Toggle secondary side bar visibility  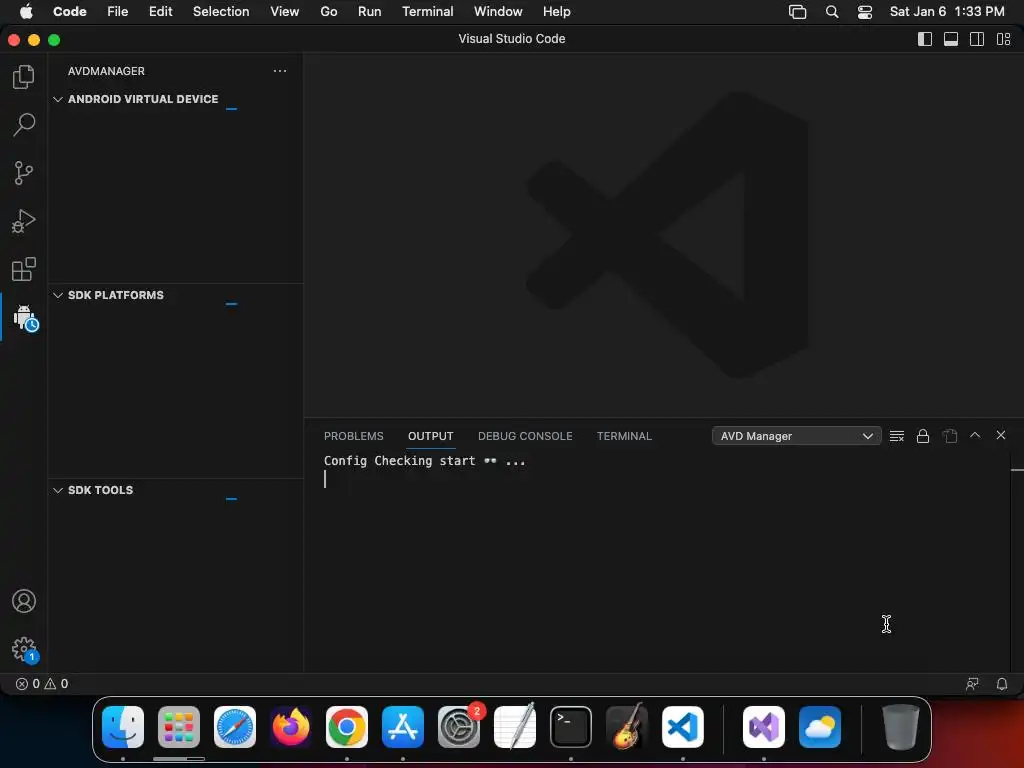977,39
